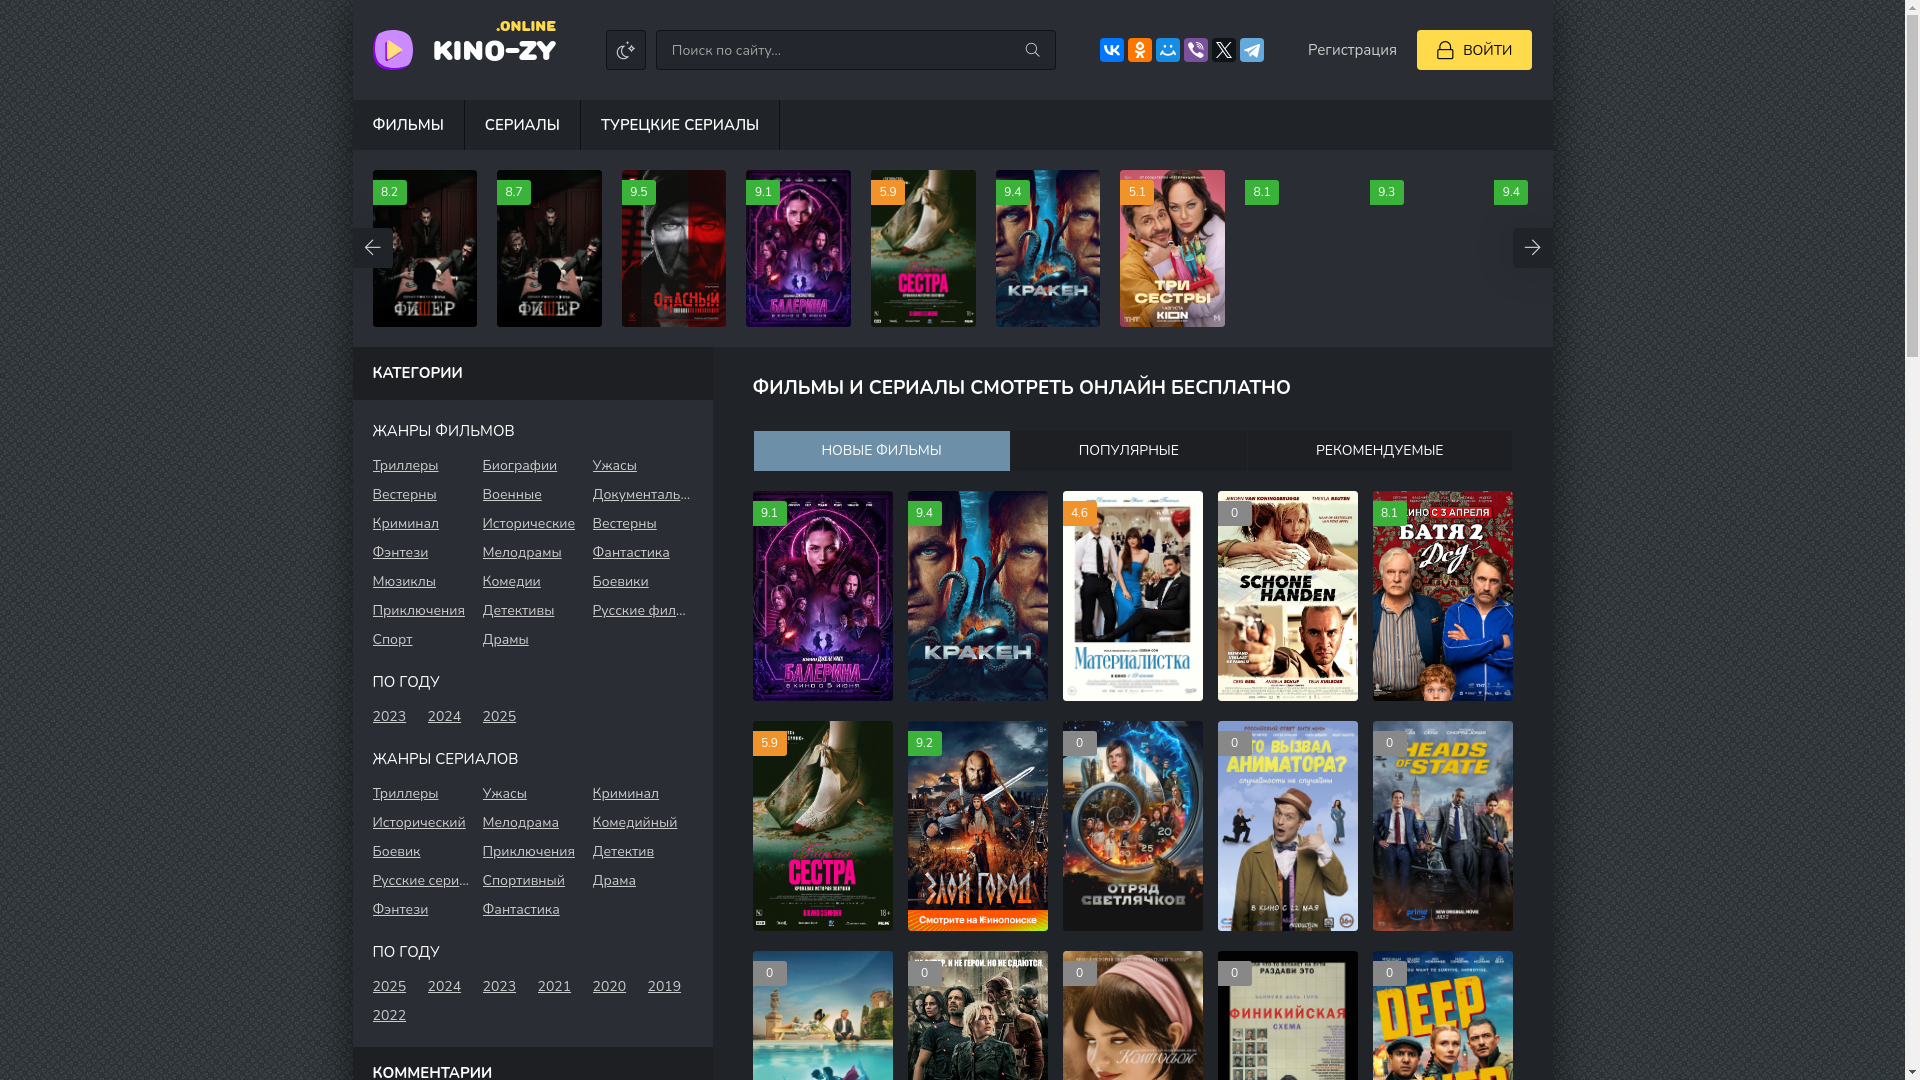This screenshot has height=1080, width=1920.
Task: Open the ТУРЕЦКИЕ СЕРИАЛЫ menu
Action: pyautogui.click(x=680, y=125)
